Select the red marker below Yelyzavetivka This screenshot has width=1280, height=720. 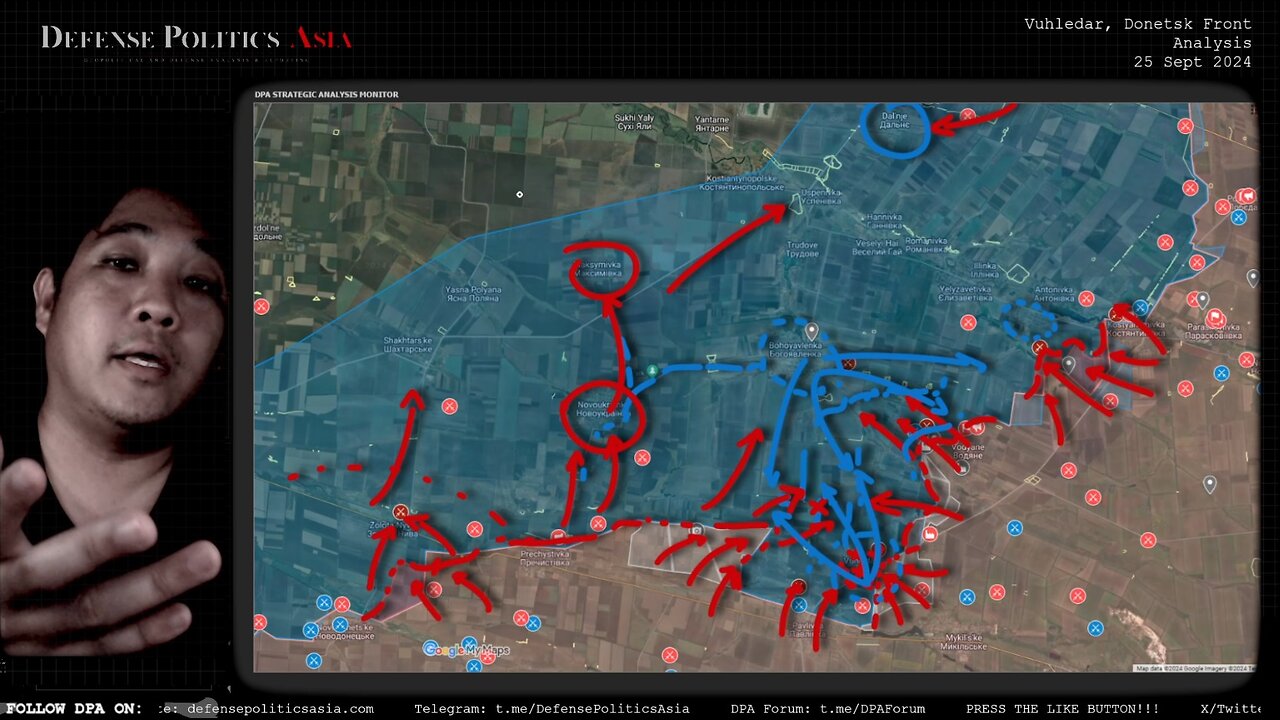[x=967, y=322]
